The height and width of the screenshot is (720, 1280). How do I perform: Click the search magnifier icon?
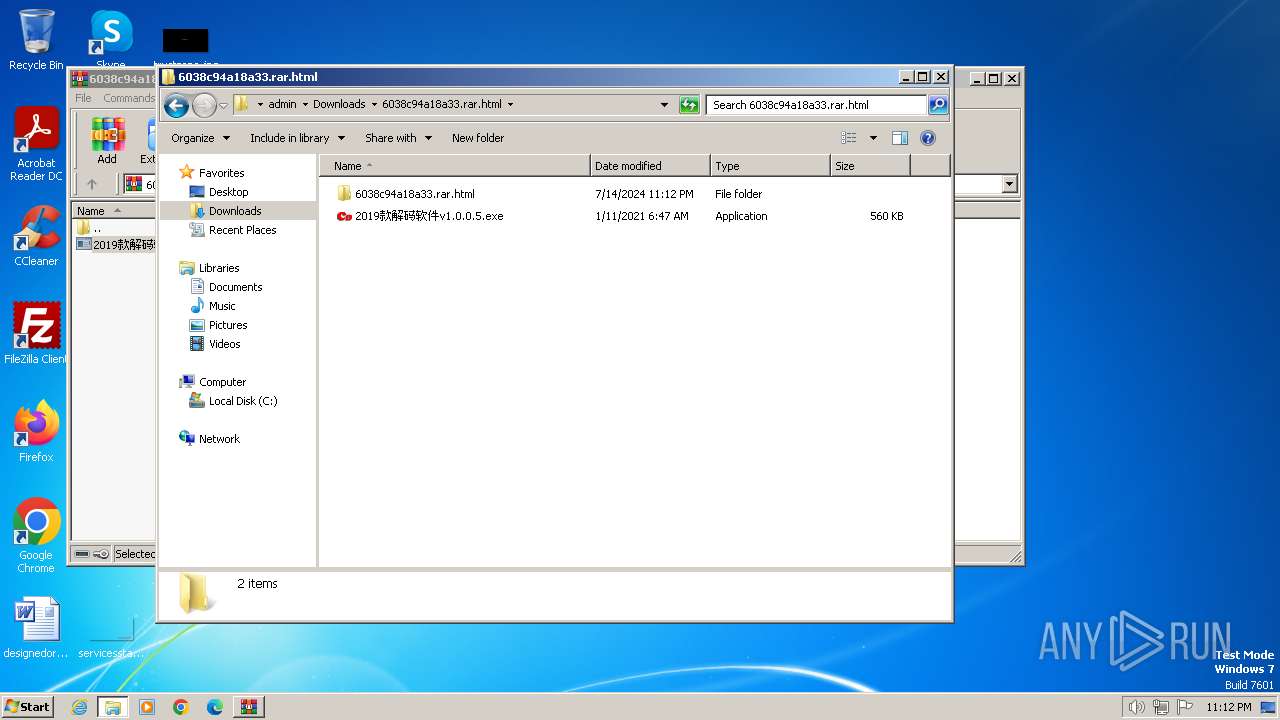(x=937, y=104)
